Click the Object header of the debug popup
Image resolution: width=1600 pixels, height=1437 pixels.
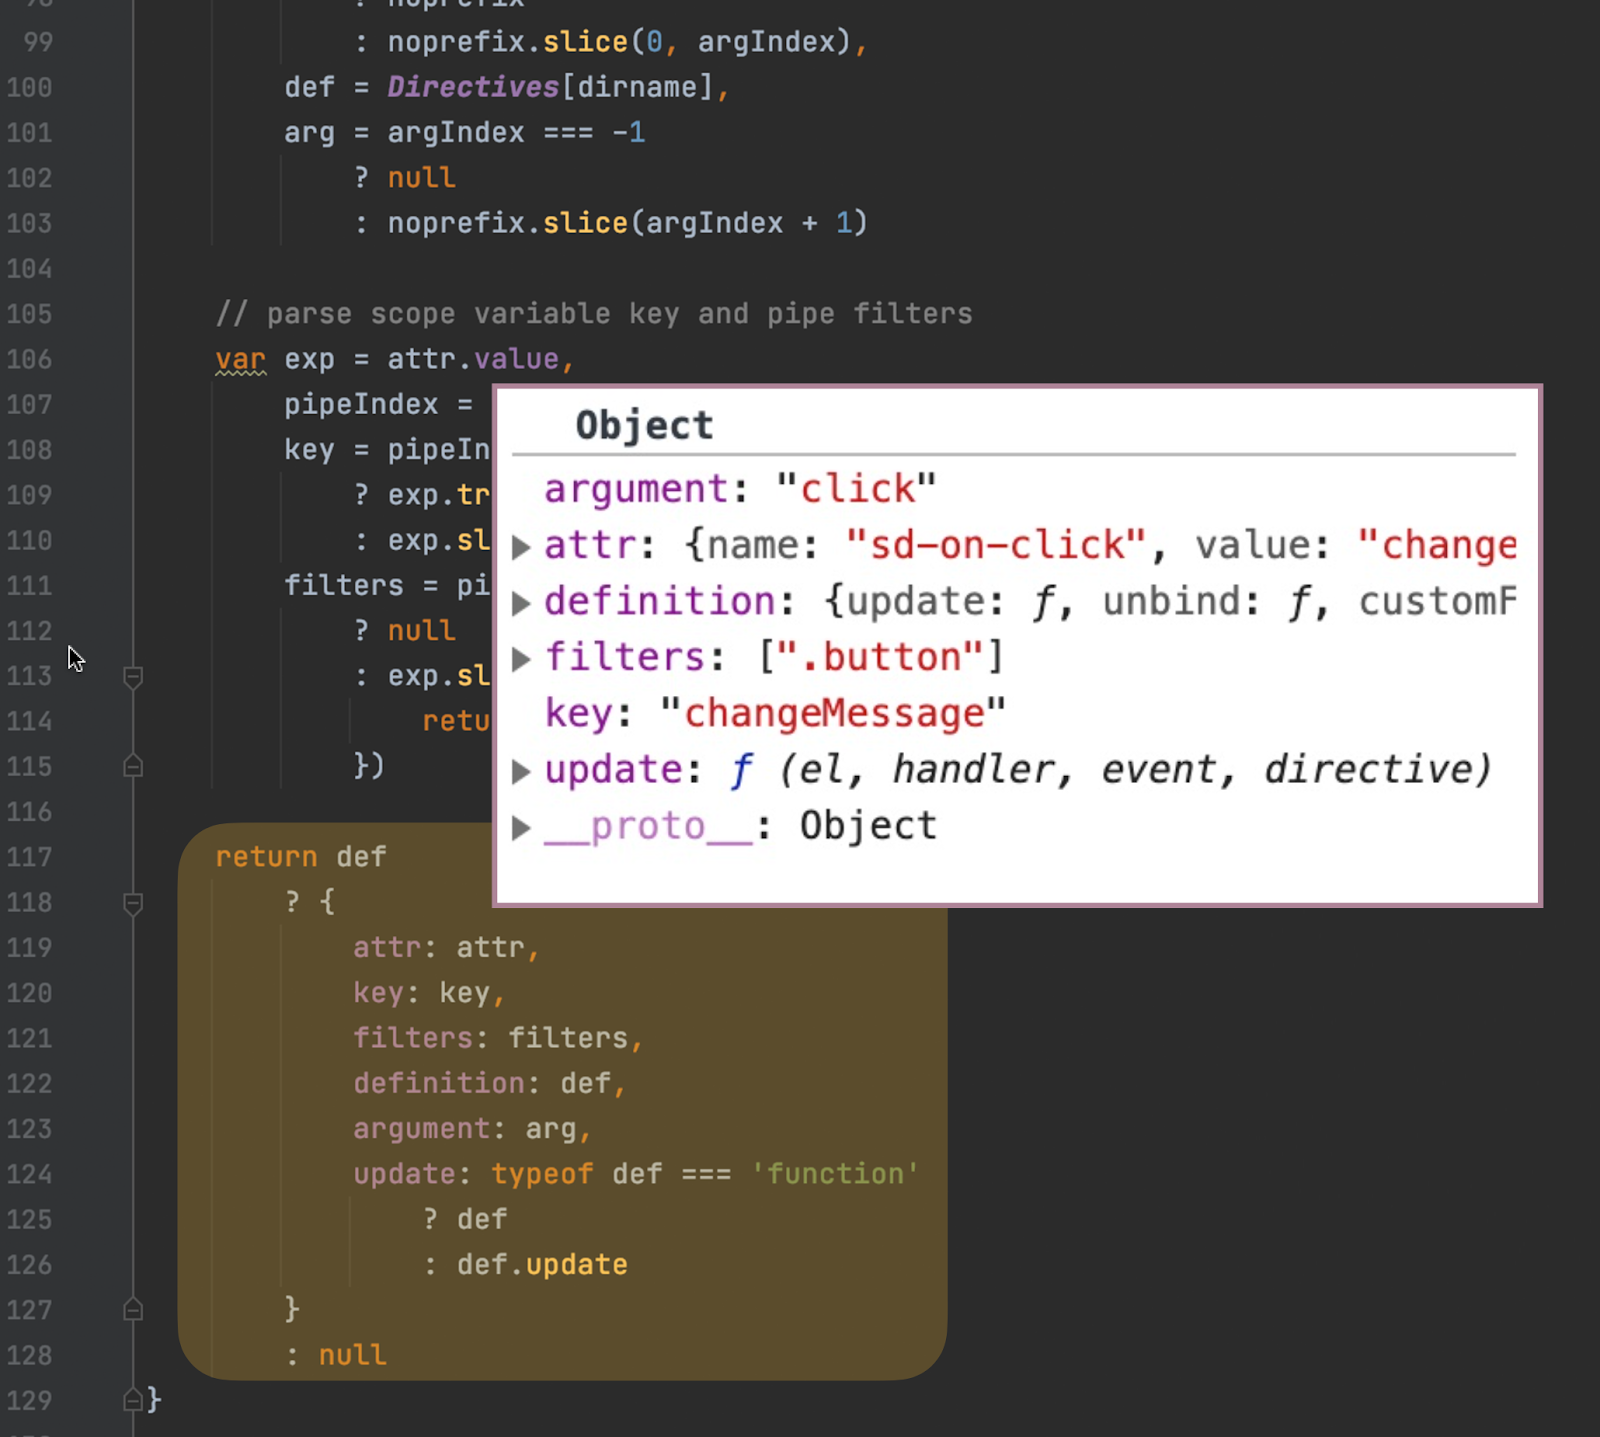[x=643, y=424]
